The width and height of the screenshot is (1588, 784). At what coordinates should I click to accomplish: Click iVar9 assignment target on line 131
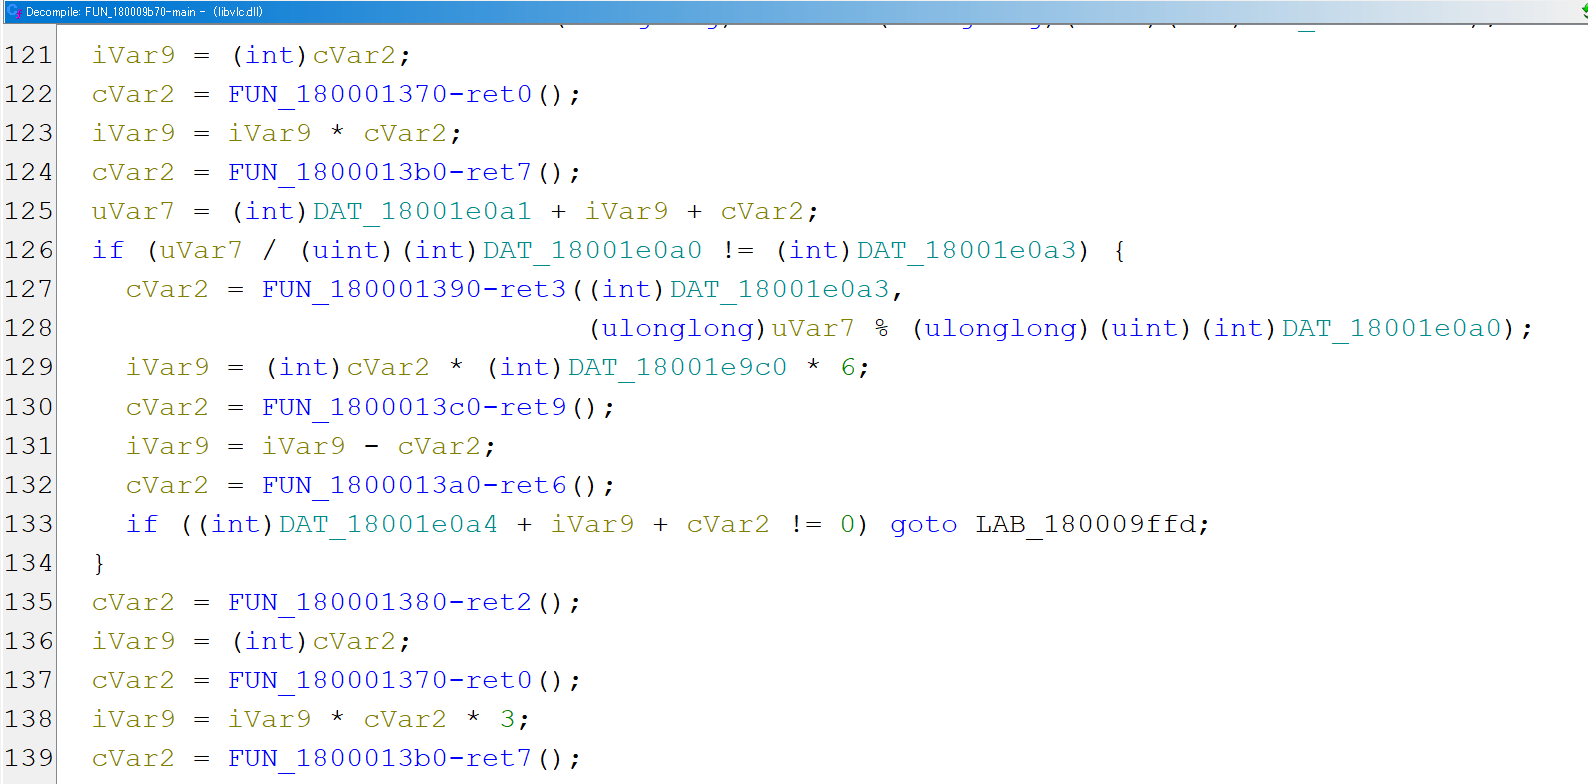[167, 446]
